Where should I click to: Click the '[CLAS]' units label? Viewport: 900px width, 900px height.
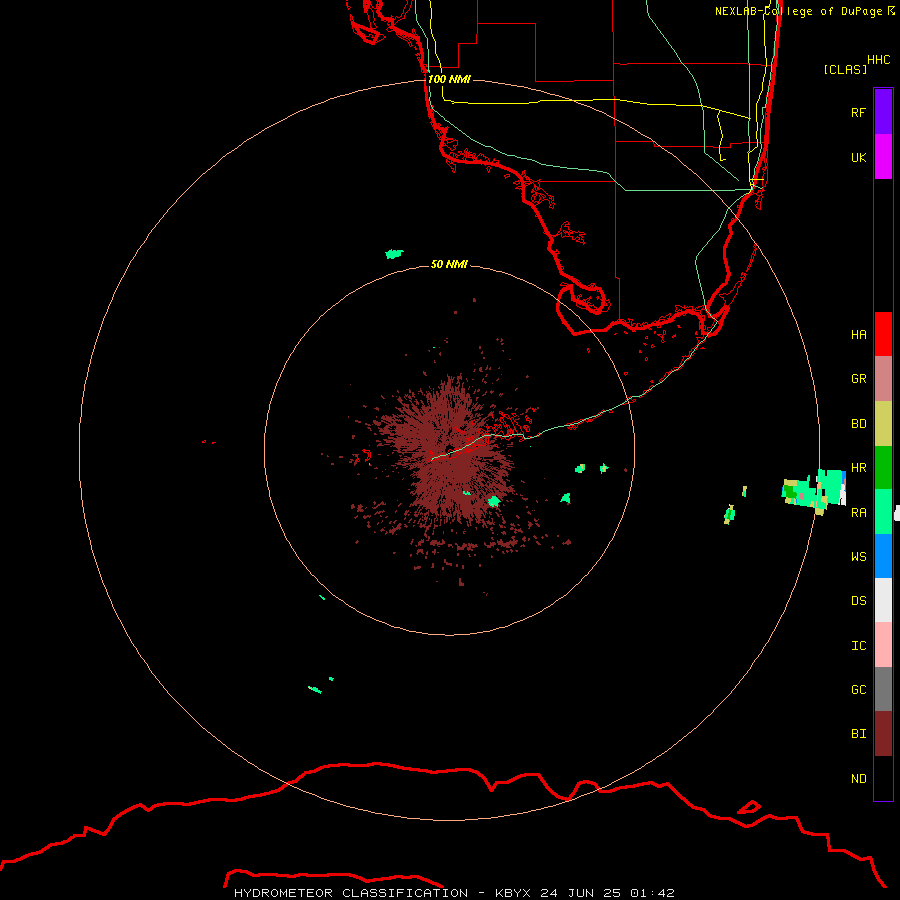(x=845, y=69)
